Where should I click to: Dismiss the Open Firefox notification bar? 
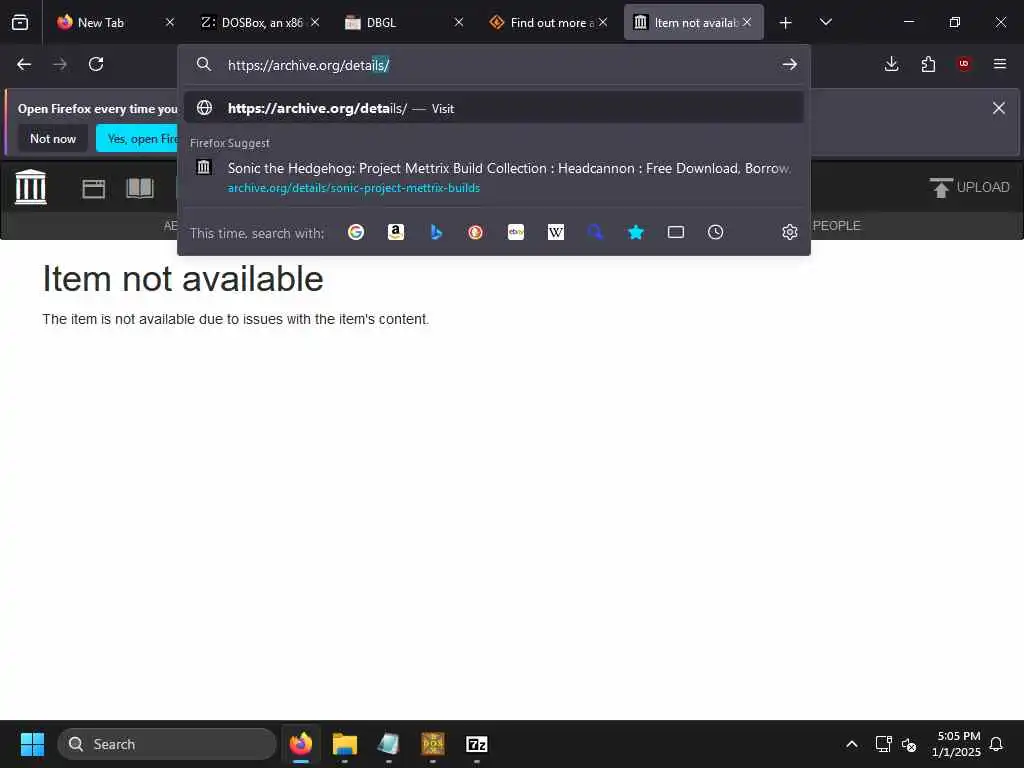point(999,108)
